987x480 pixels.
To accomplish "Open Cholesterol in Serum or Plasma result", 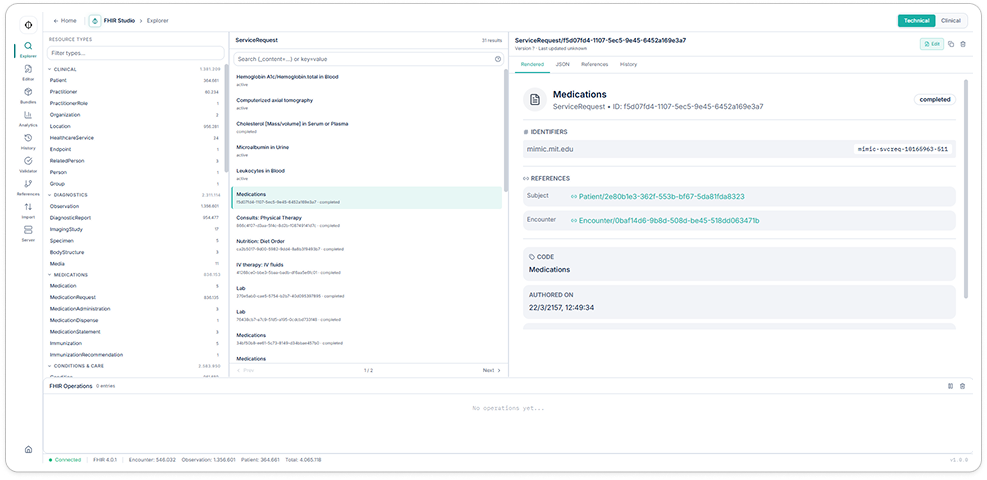I will (x=367, y=127).
